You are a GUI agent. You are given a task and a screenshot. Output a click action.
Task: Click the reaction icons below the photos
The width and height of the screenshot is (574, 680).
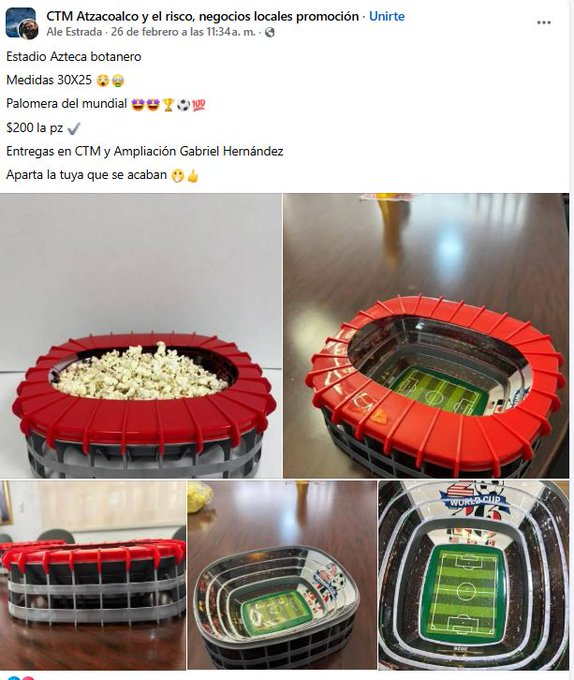tap(20, 677)
